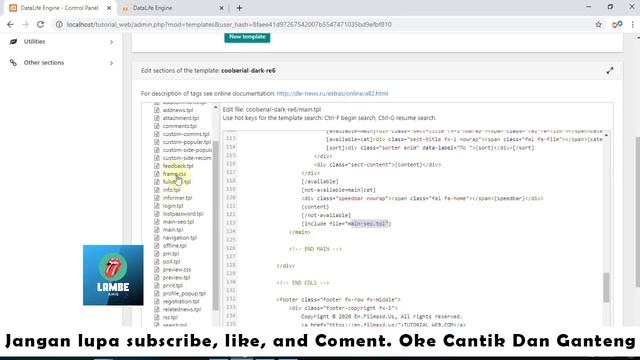Click the file icon beside feedback.tpl

[157, 166]
